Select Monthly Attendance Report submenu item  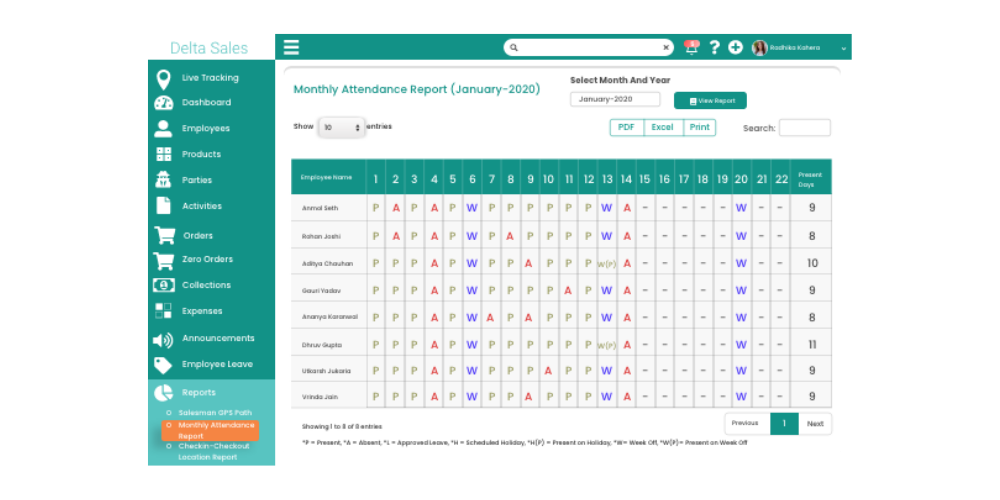[210, 430]
